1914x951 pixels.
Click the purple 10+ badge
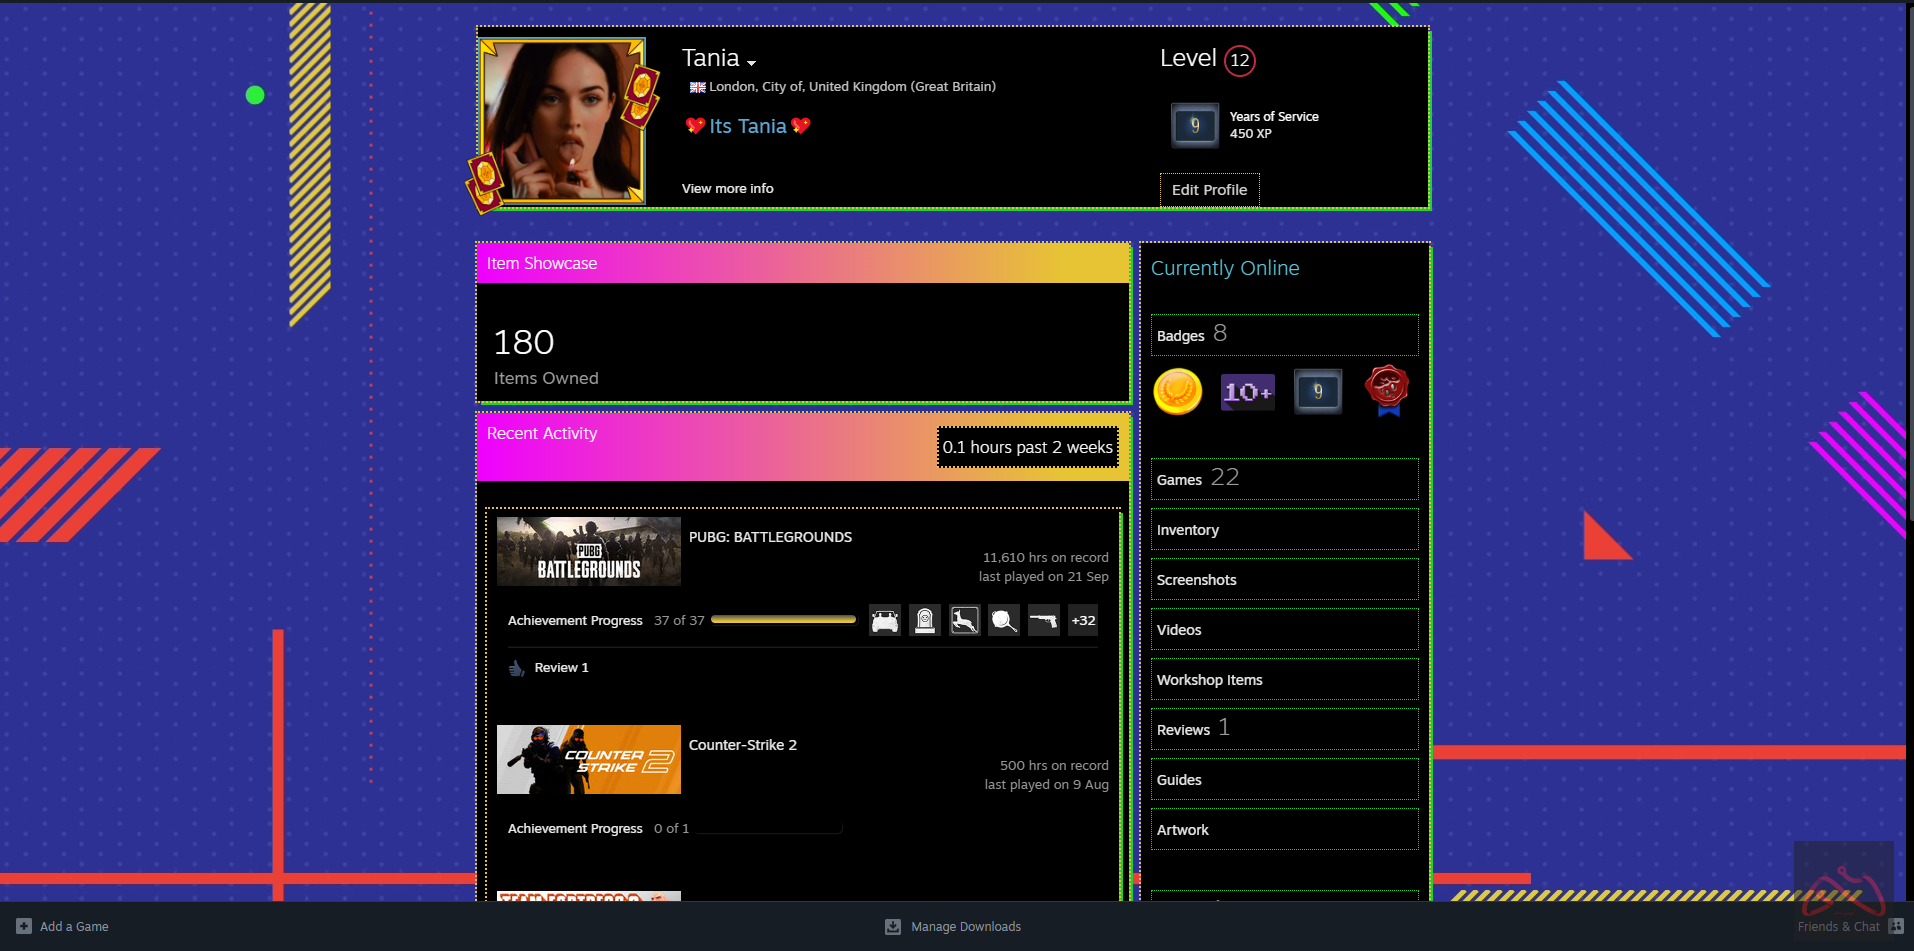pos(1247,392)
